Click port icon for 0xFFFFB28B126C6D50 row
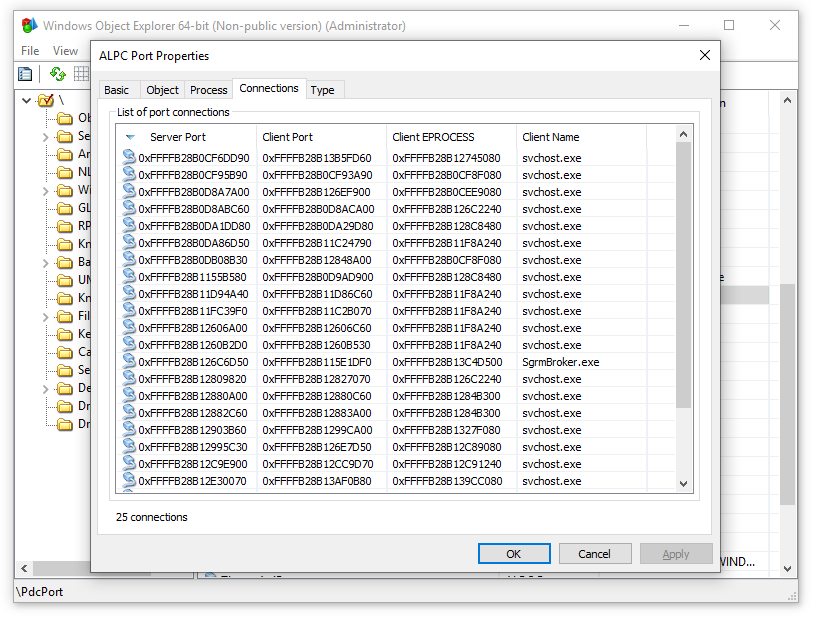Viewport: 814px width, 617px height. pyautogui.click(x=129, y=361)
